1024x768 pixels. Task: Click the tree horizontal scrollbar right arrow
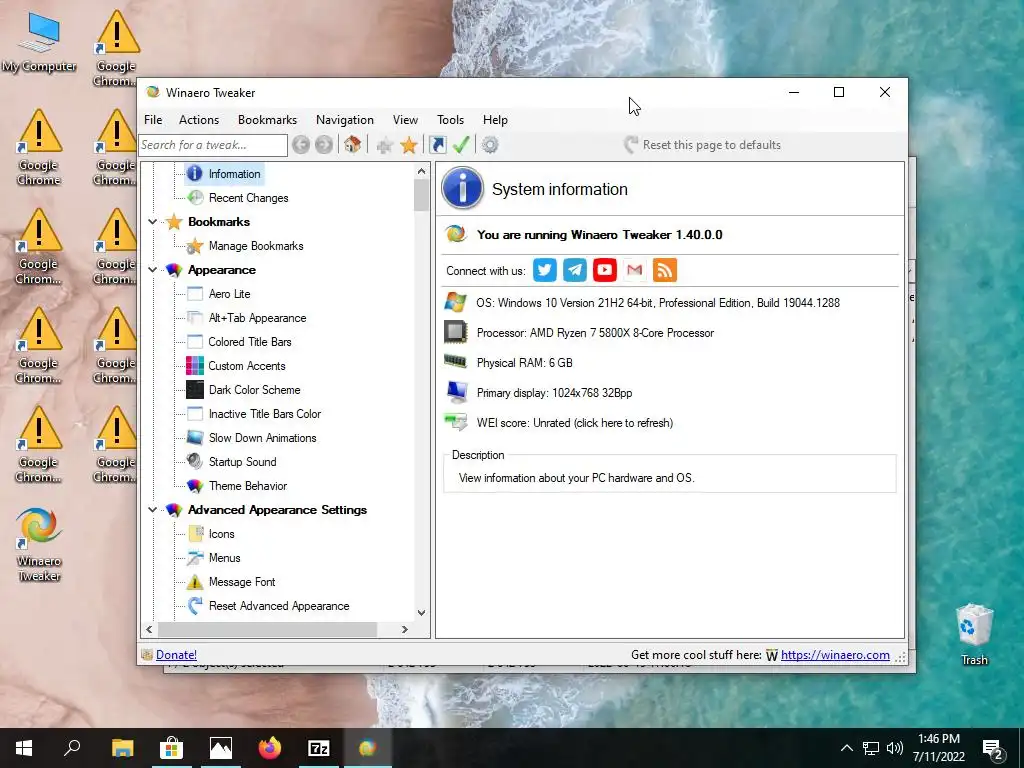[405, 630]
